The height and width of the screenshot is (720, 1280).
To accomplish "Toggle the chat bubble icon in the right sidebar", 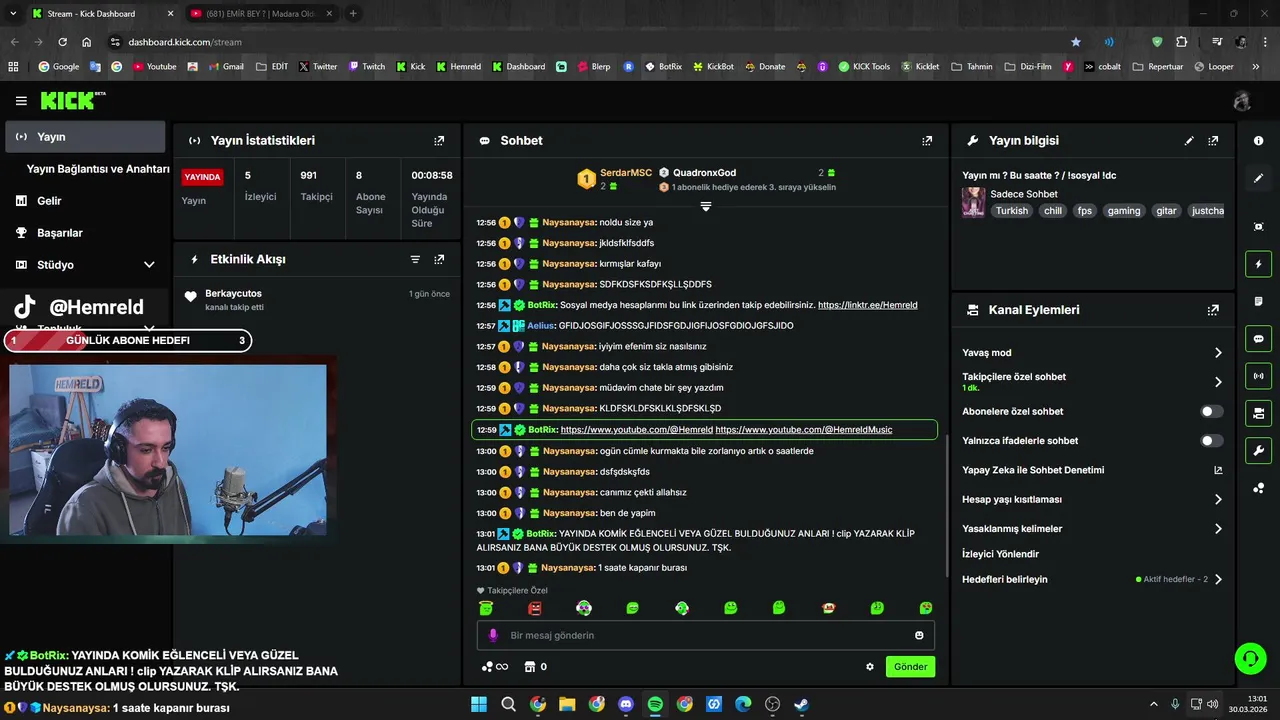I will click(1258, 339).
